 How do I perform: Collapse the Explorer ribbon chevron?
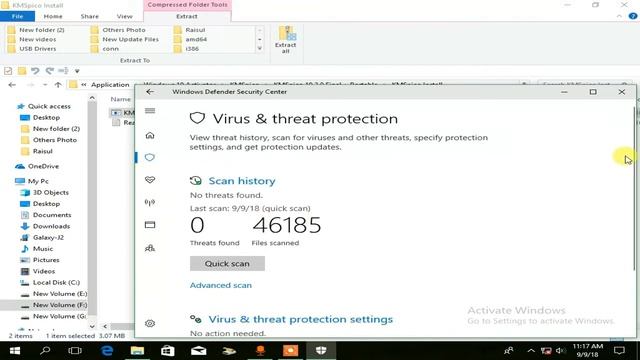click(x=619, y=16)
